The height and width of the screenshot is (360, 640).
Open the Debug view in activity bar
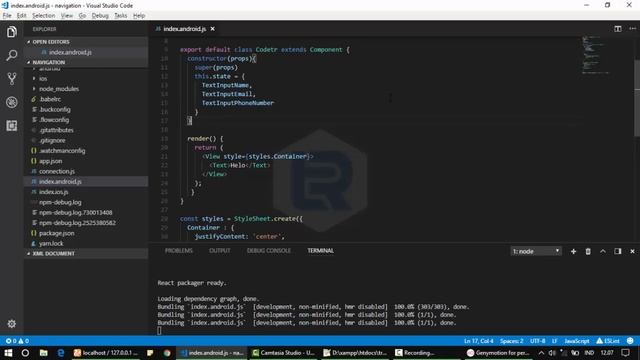(x=11, y=102)
